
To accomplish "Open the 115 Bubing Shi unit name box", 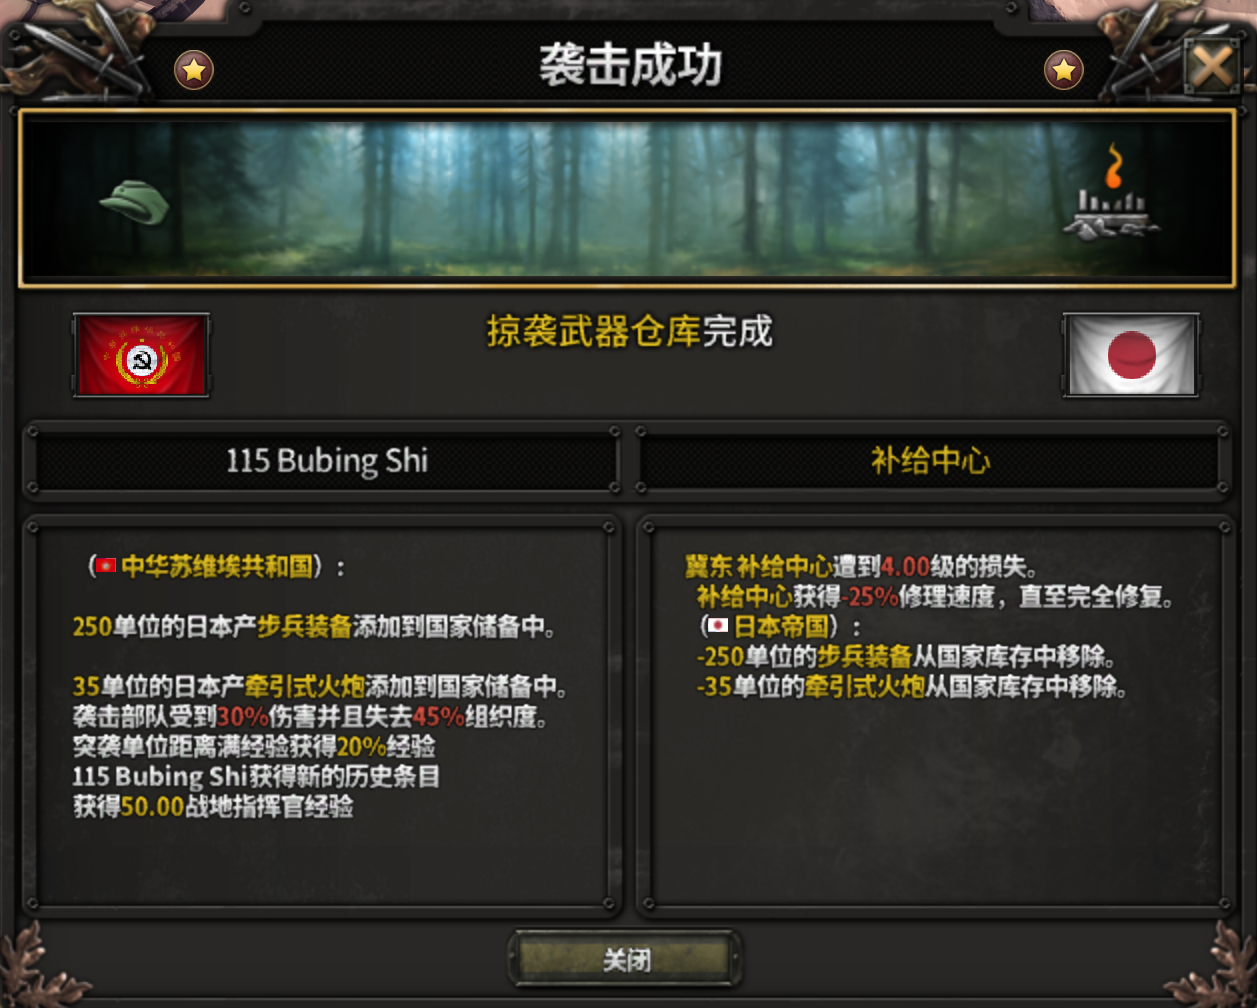I will [x=326, y=460].
